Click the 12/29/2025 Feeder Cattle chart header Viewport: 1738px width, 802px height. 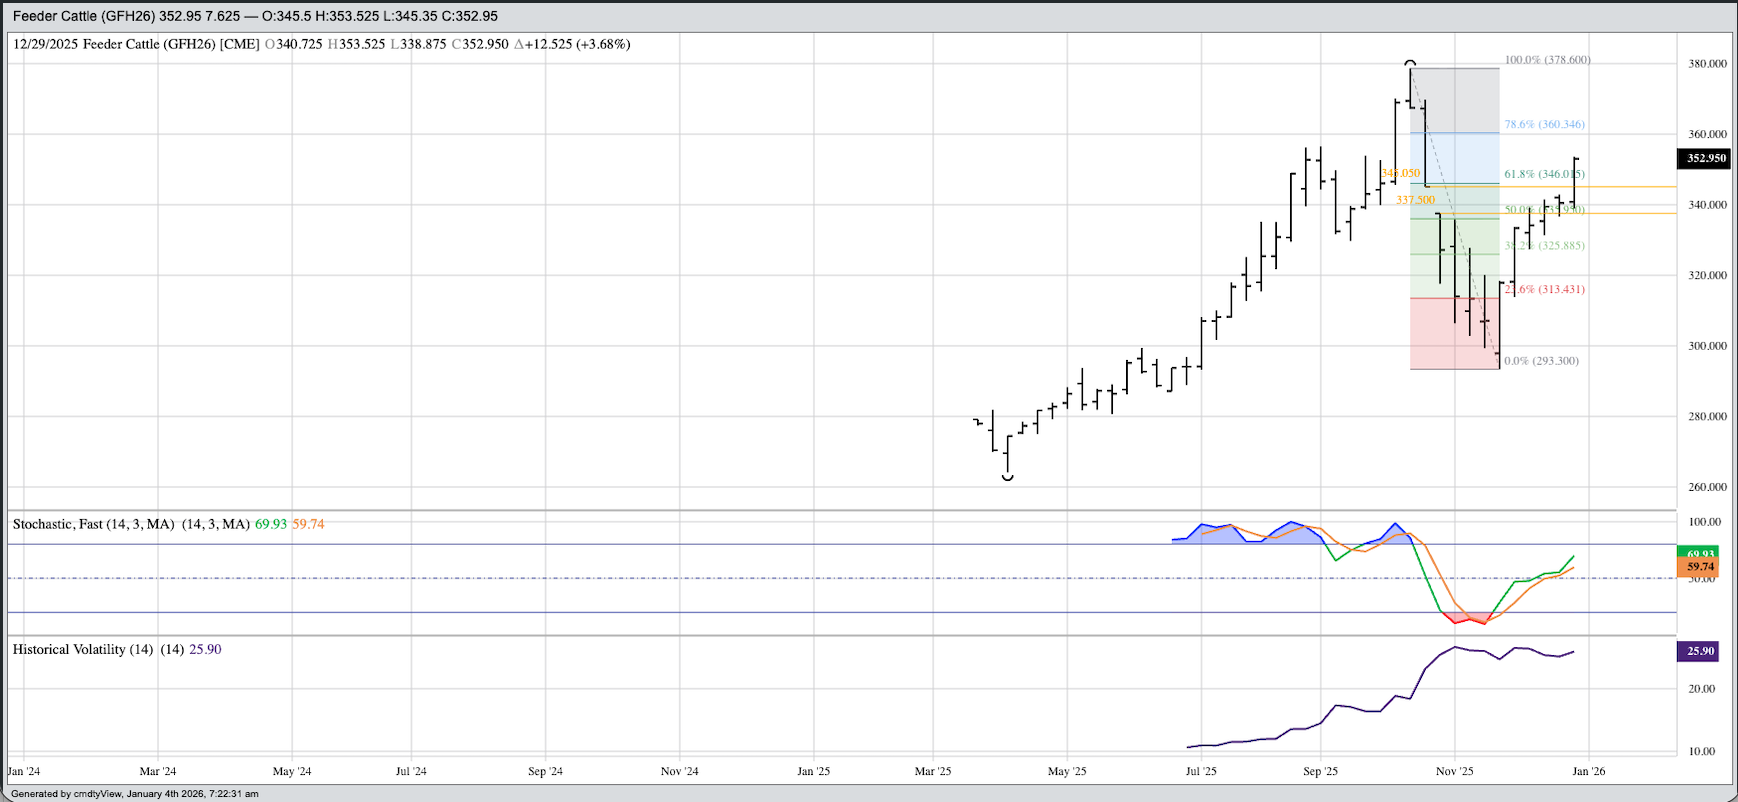136,44
